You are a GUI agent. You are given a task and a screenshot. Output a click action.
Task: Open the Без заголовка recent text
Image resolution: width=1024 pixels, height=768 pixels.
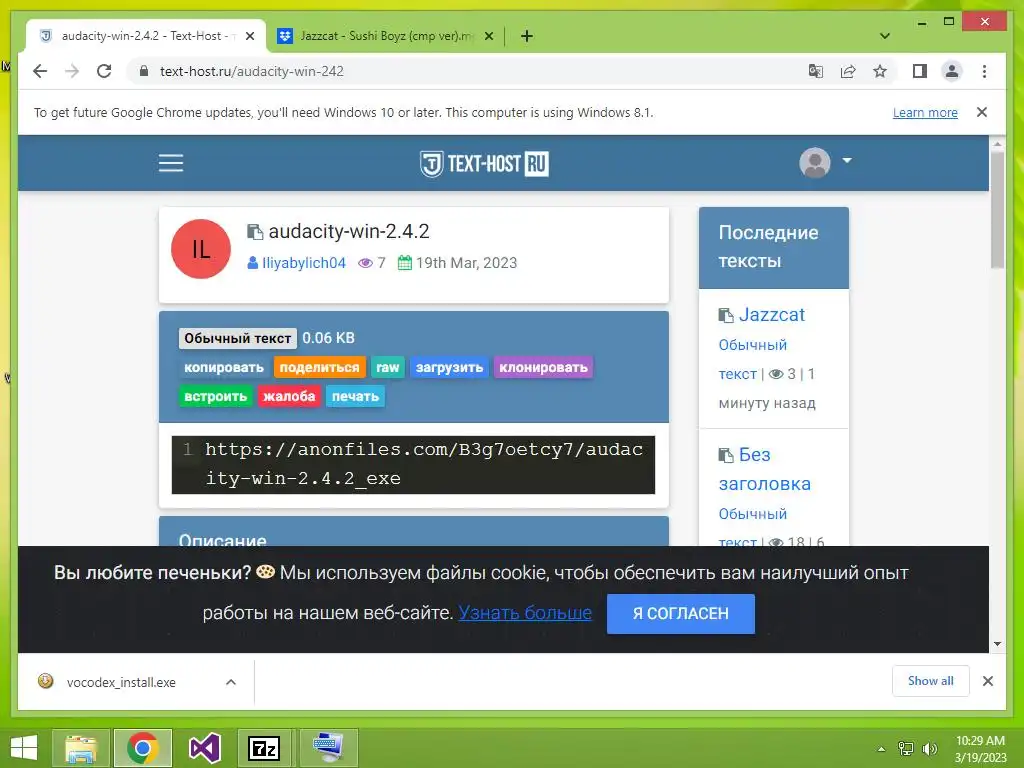pos(765,469)
